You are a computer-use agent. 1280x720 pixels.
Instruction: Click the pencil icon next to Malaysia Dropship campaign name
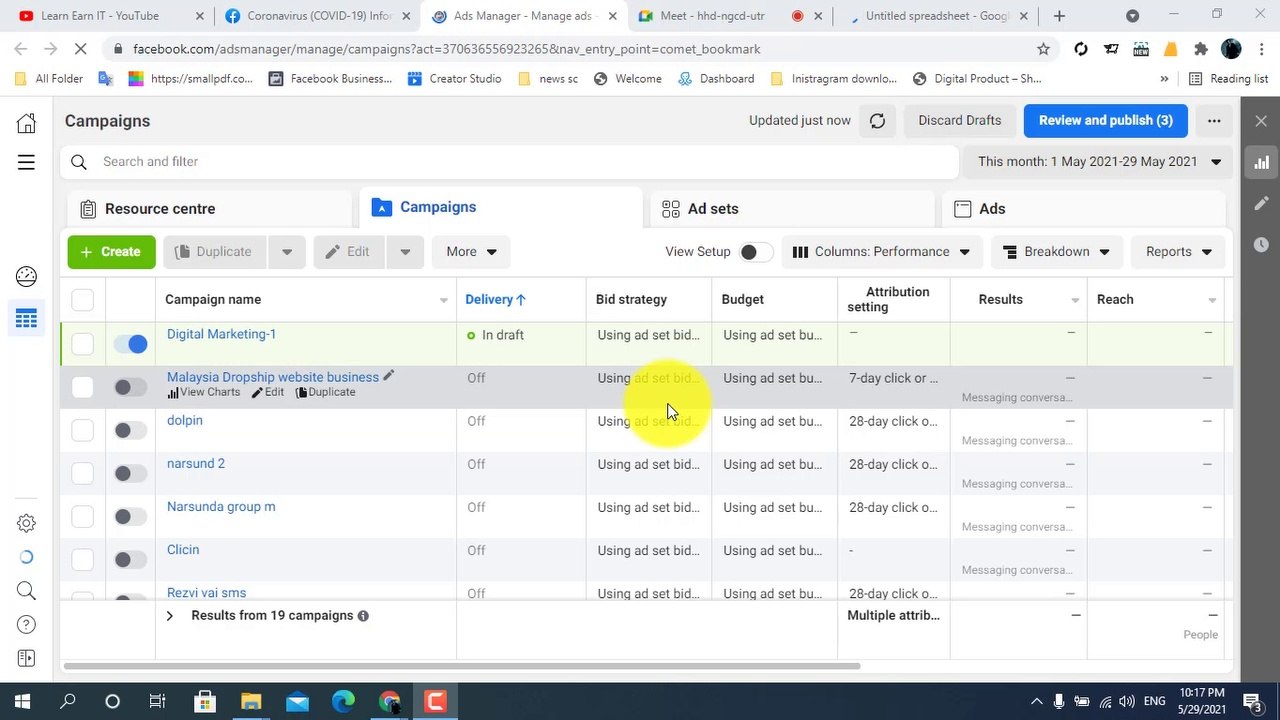[389, 376]
